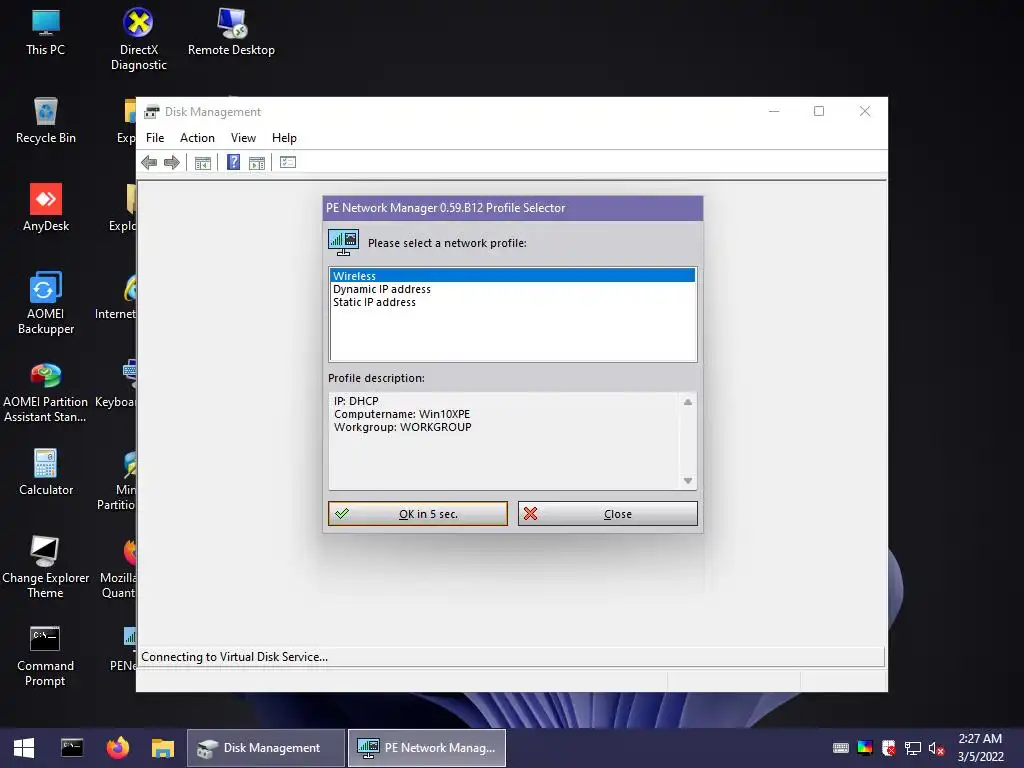Click the profile description scroll down arrow

point(688,481)
